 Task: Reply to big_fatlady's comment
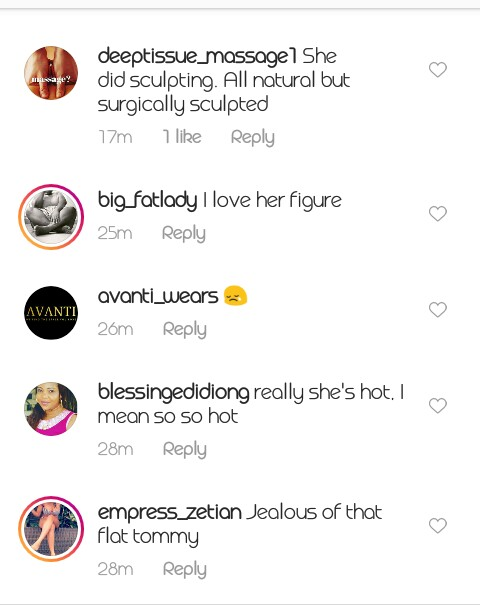click(x=184, y=233)
